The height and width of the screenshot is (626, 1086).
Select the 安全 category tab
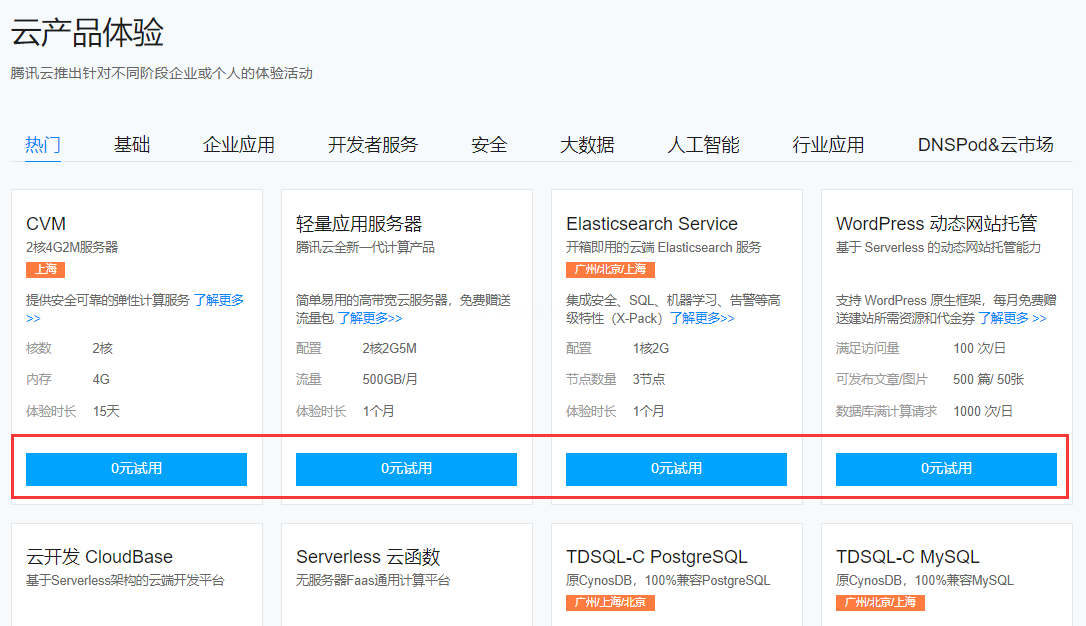pyautogui.click(x=489, y=145)
